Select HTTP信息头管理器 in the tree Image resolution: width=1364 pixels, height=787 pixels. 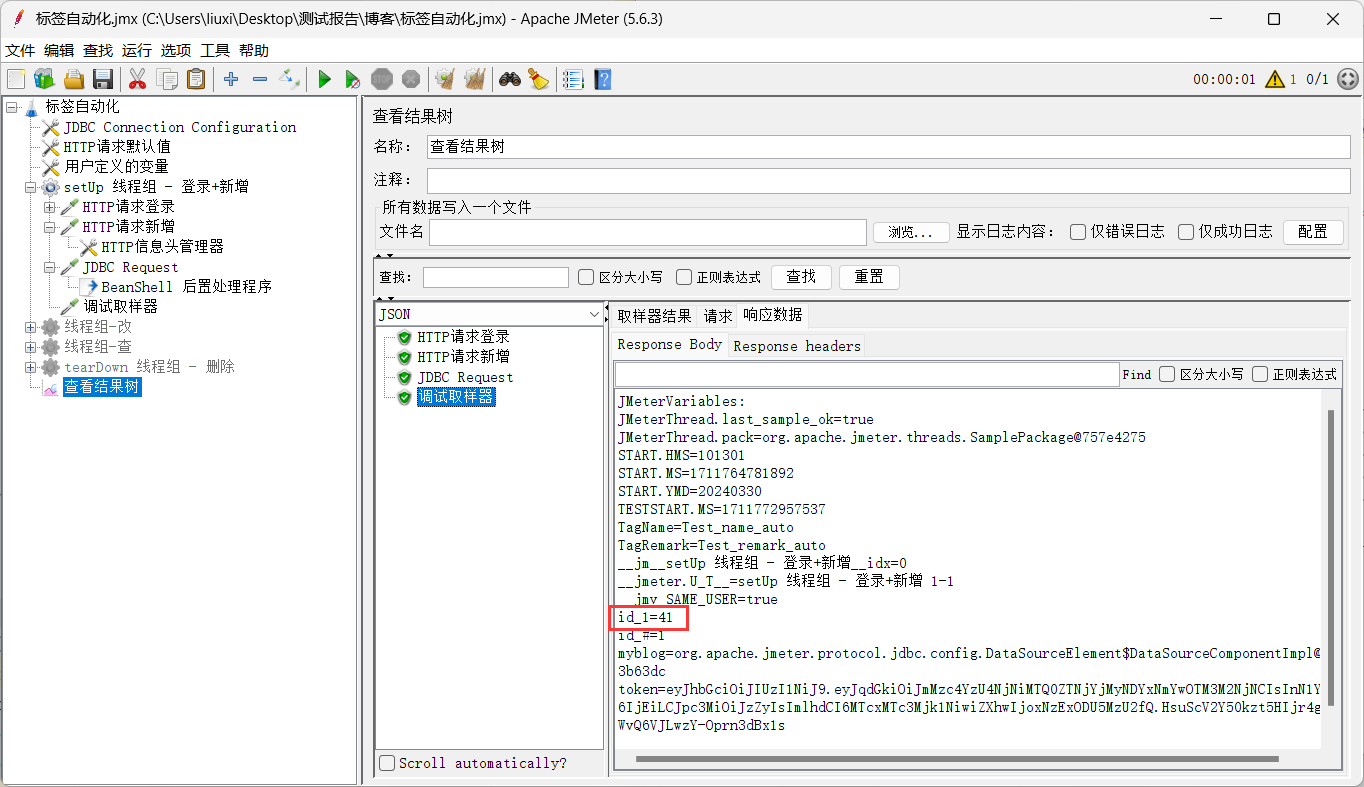pos(162,247)
